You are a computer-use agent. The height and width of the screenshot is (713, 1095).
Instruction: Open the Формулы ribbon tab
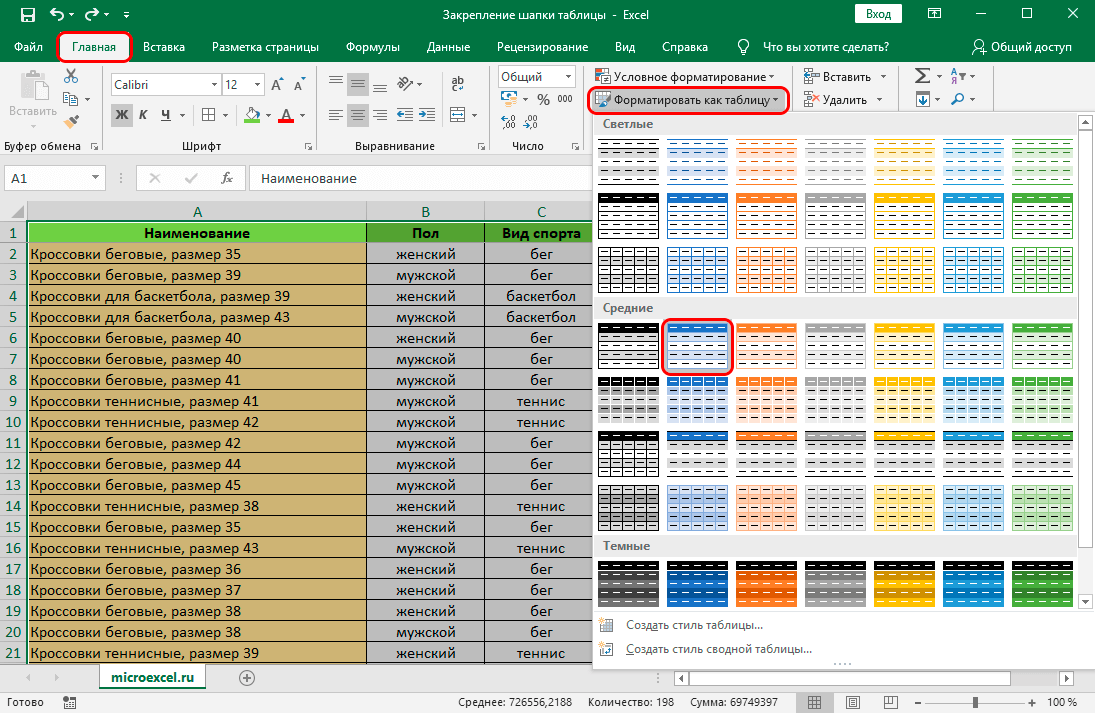372,47
